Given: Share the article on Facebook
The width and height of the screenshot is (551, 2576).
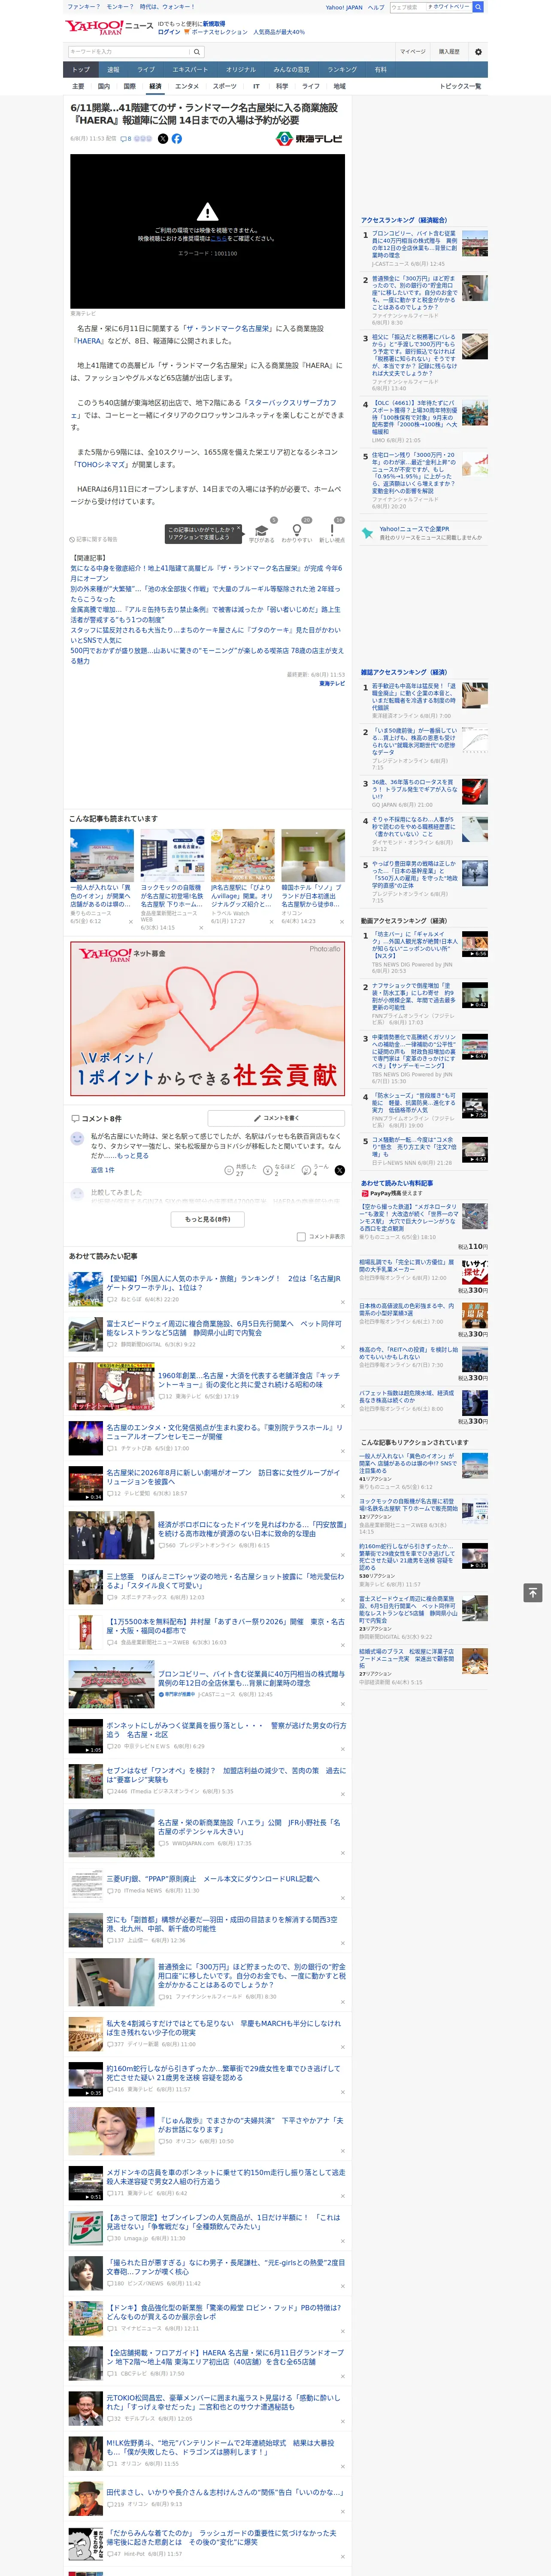Looking at the screenshot, I should (x=177, y=139).
